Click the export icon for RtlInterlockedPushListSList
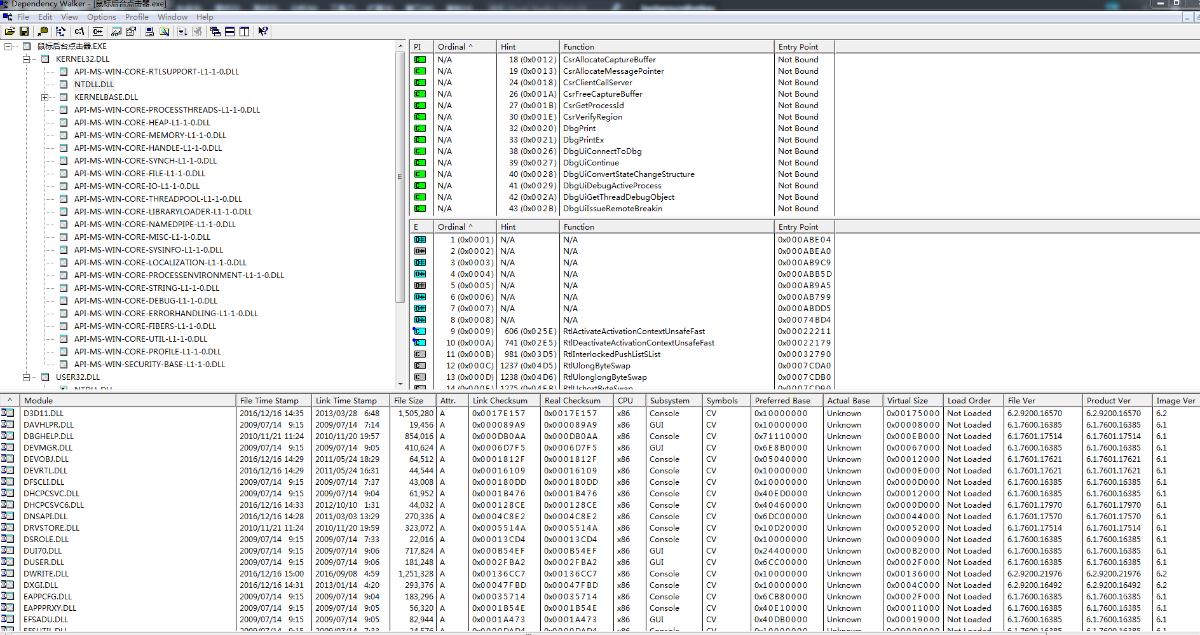The width and height of the screenshot is (1200, 635). 420,354
